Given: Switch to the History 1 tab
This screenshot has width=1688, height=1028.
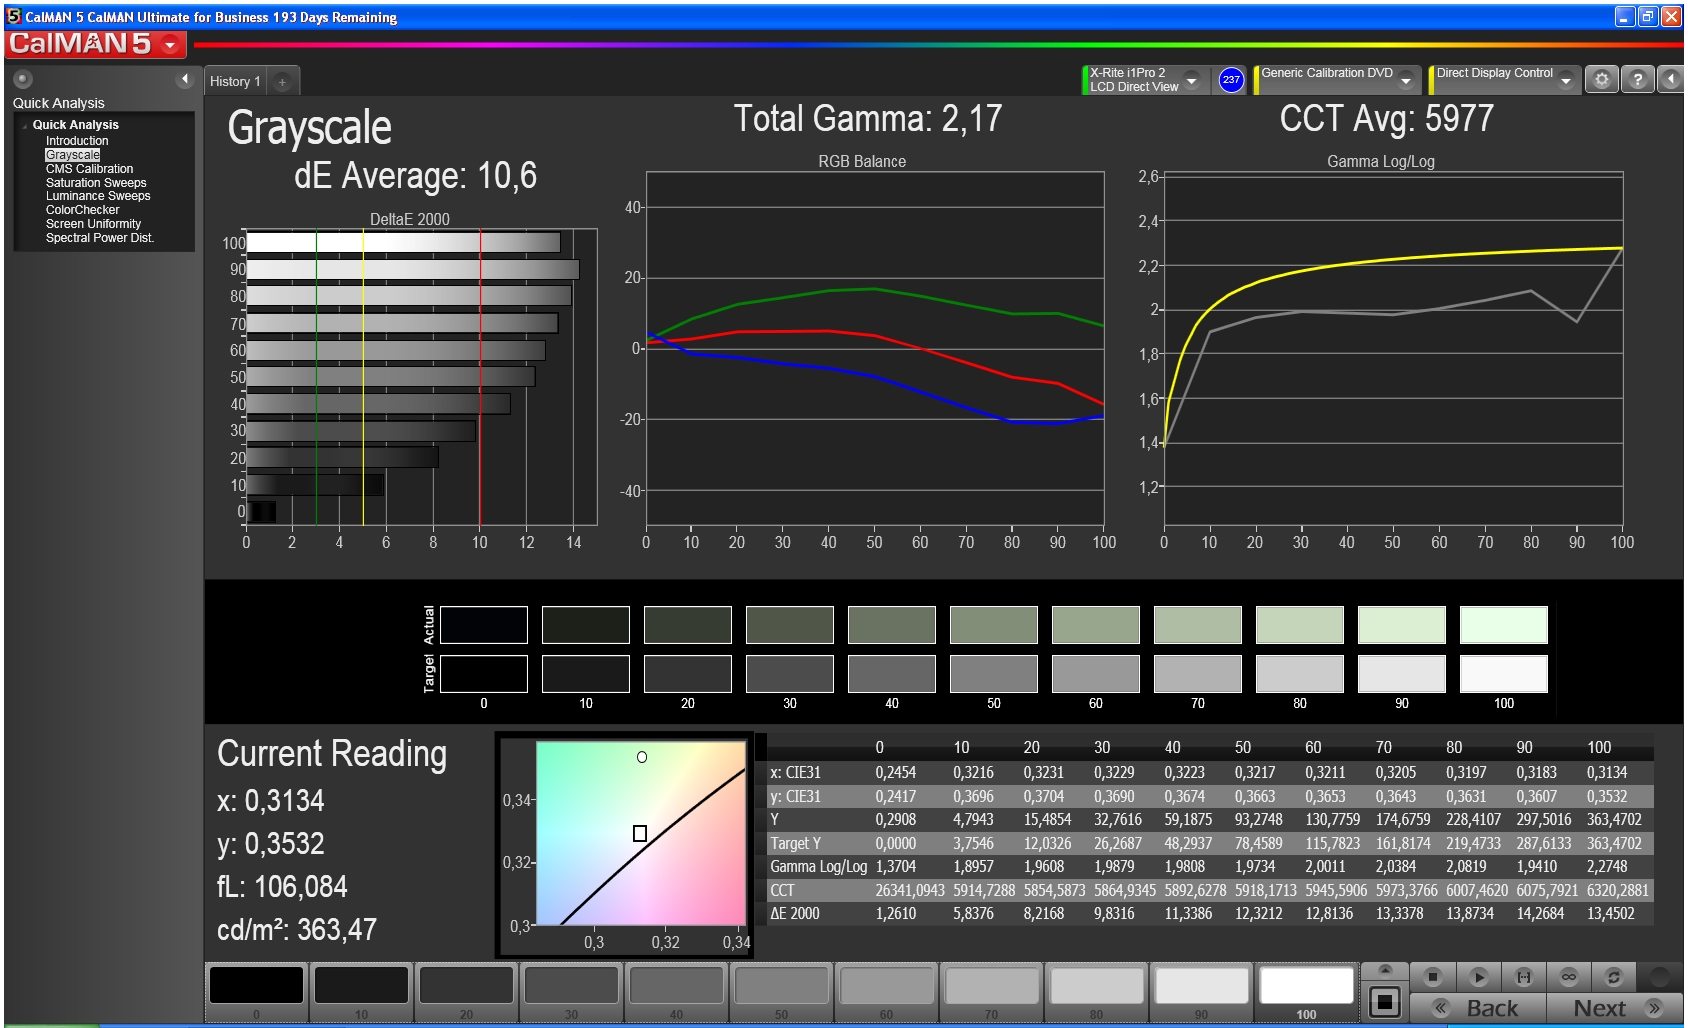Looking at the screenshot, I should point(235,82).
